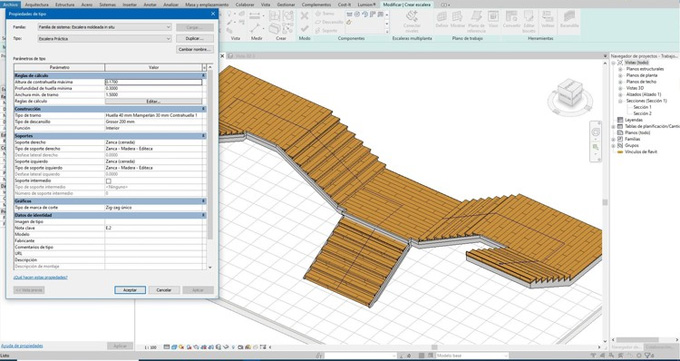Viewport: 680px width, 361px height.
Task: Open the Barandilla tool
Action: tap(569, 20)
